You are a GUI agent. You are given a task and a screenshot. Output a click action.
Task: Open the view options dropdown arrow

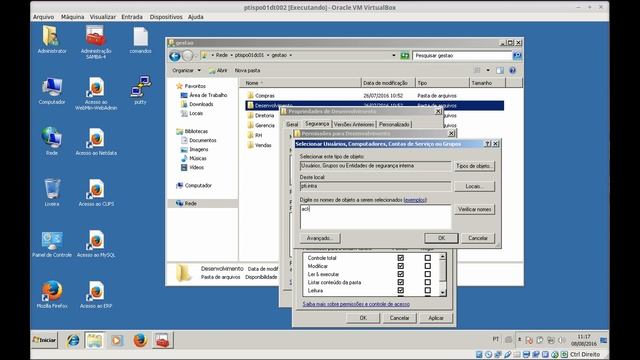[x=488, y=70]
